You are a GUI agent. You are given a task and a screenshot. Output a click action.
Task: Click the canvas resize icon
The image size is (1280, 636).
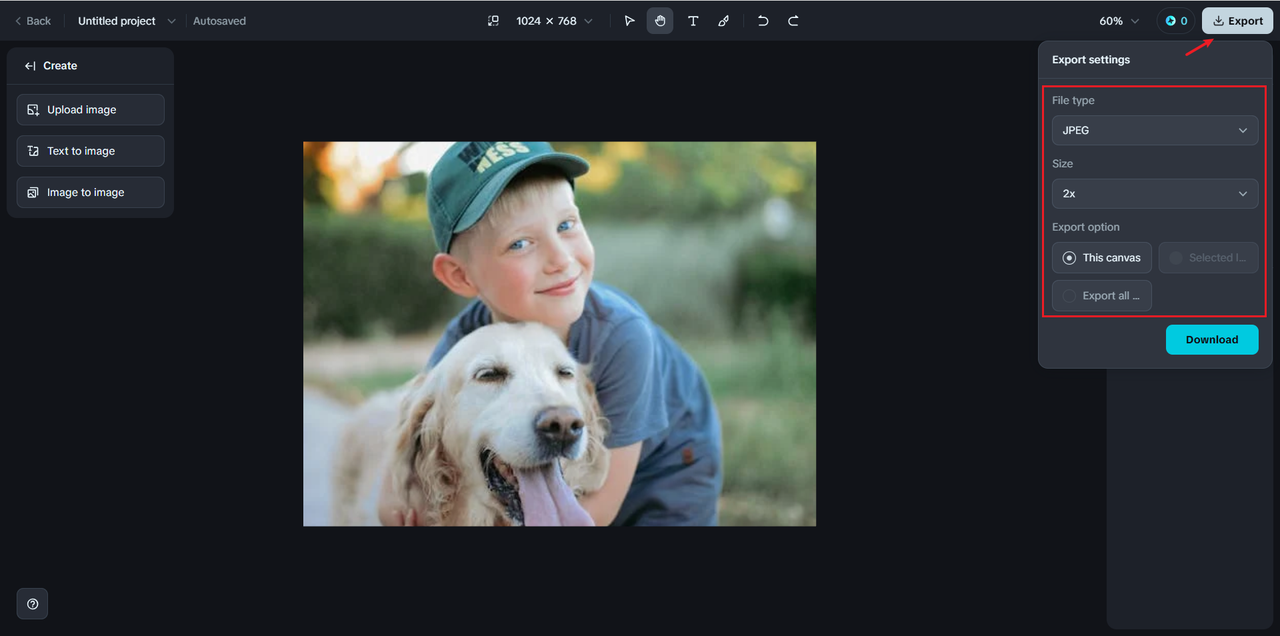[493, 21]
